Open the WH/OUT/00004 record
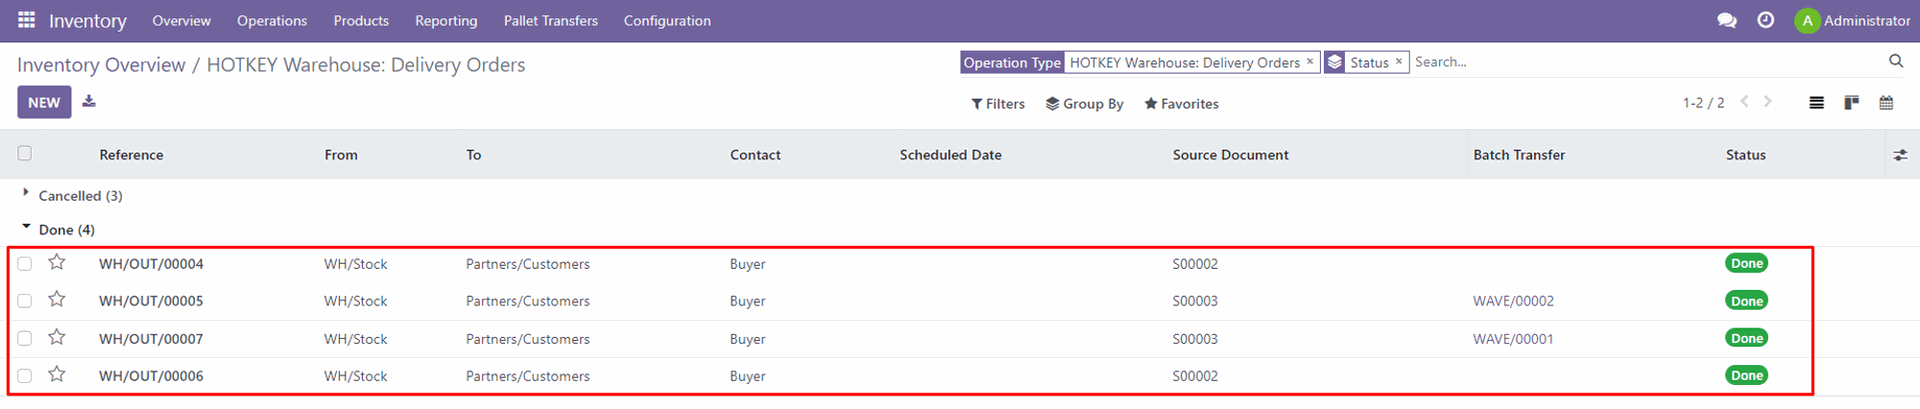 [151, 264]
